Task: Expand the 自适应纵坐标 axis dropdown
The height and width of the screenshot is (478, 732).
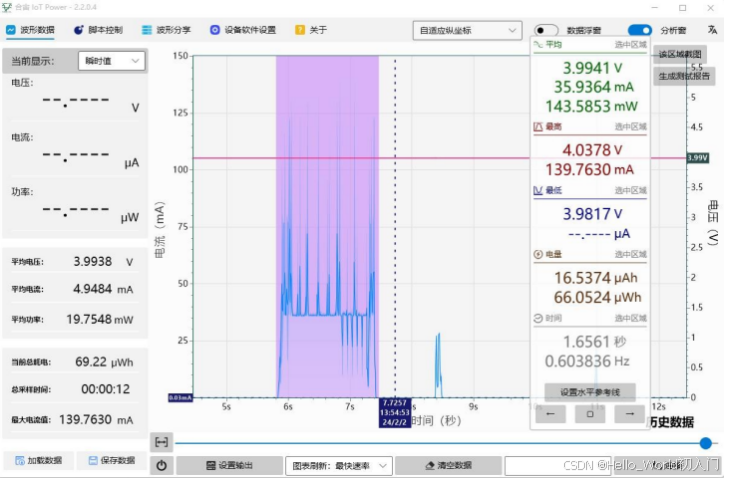Action: 467,30
